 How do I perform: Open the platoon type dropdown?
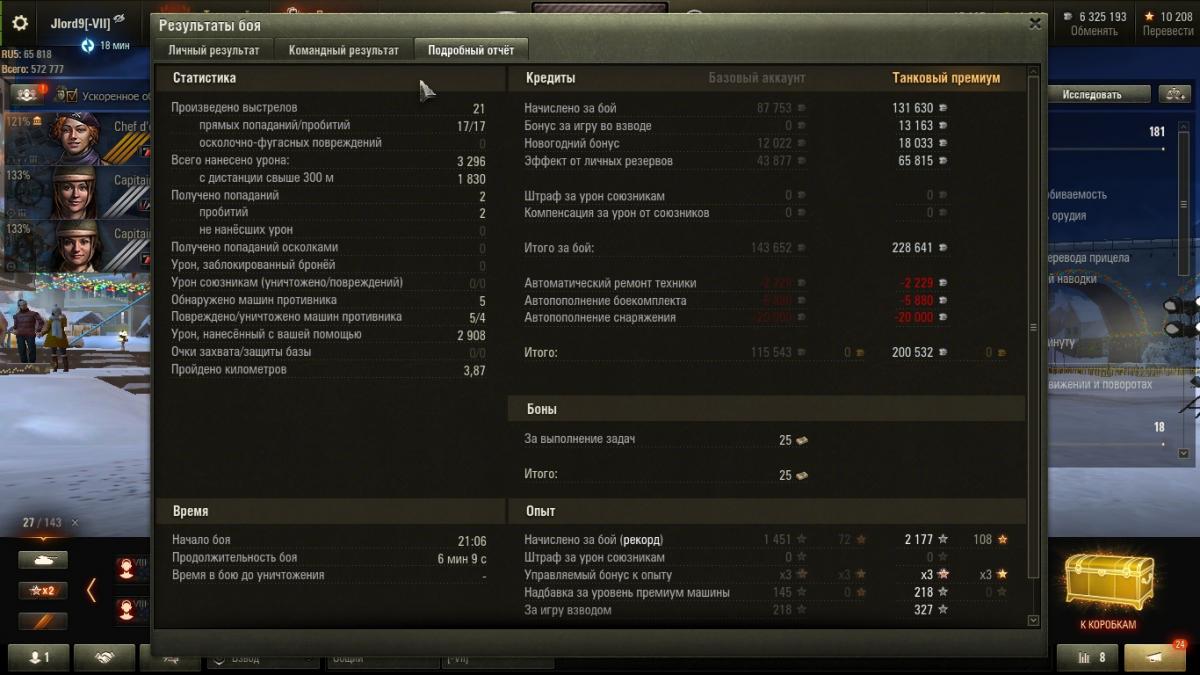coord(263,659)
